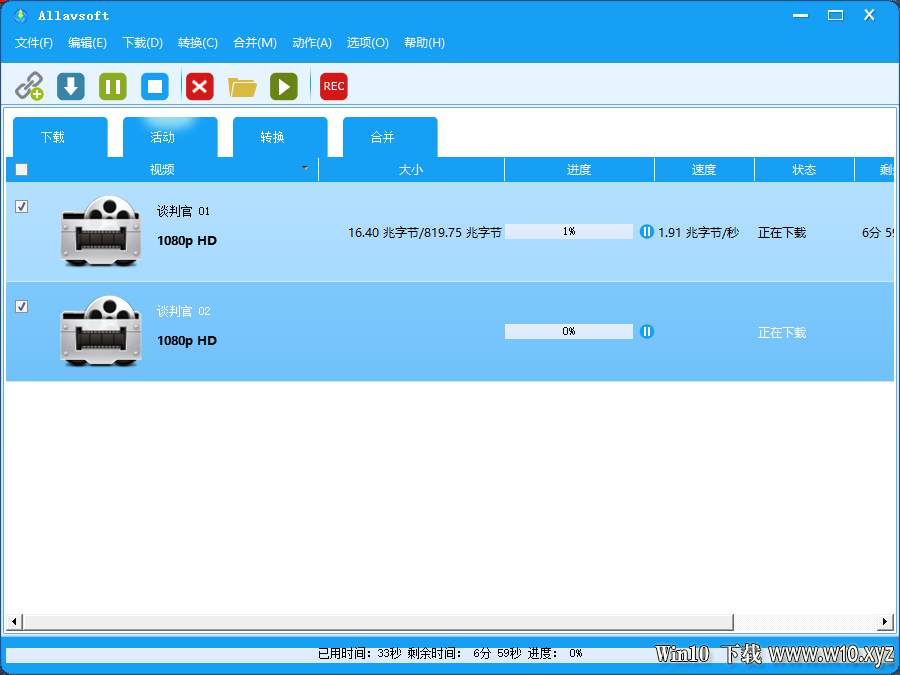Open the 编辑(E) menu
The image size is (900, 675).
point(87,42)
